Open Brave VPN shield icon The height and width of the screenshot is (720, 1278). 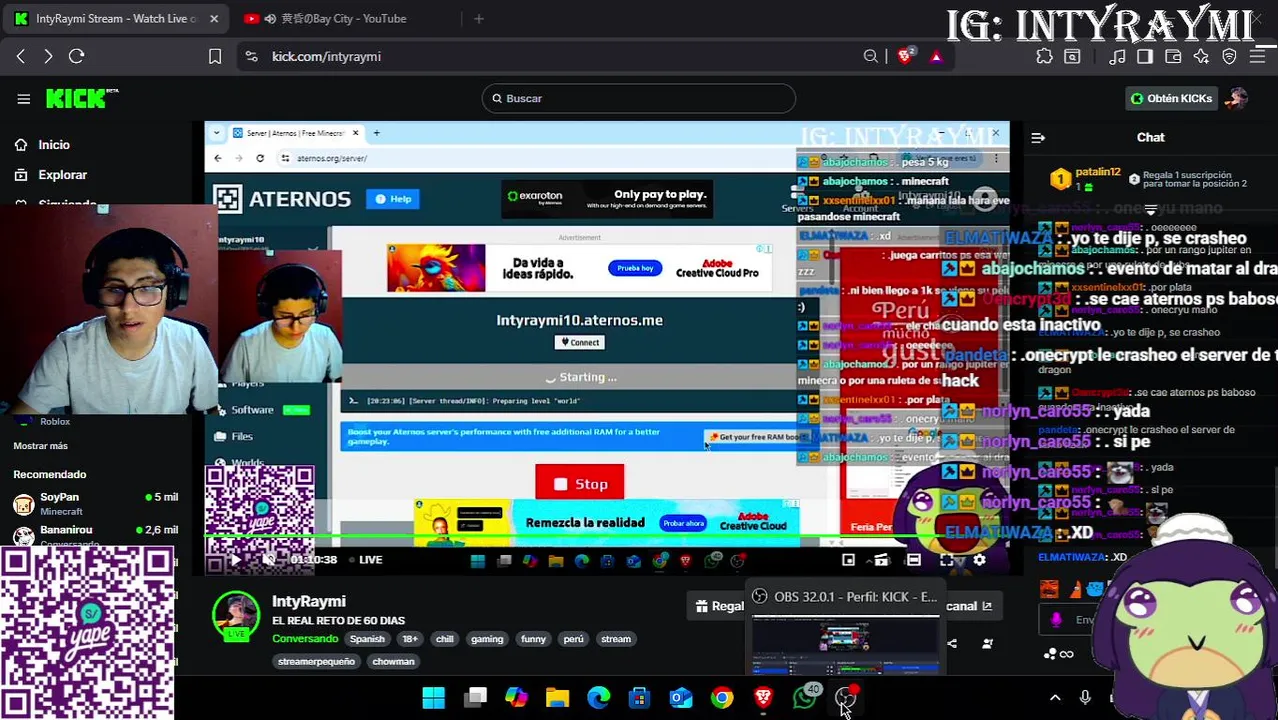(x=1229, y=57)
